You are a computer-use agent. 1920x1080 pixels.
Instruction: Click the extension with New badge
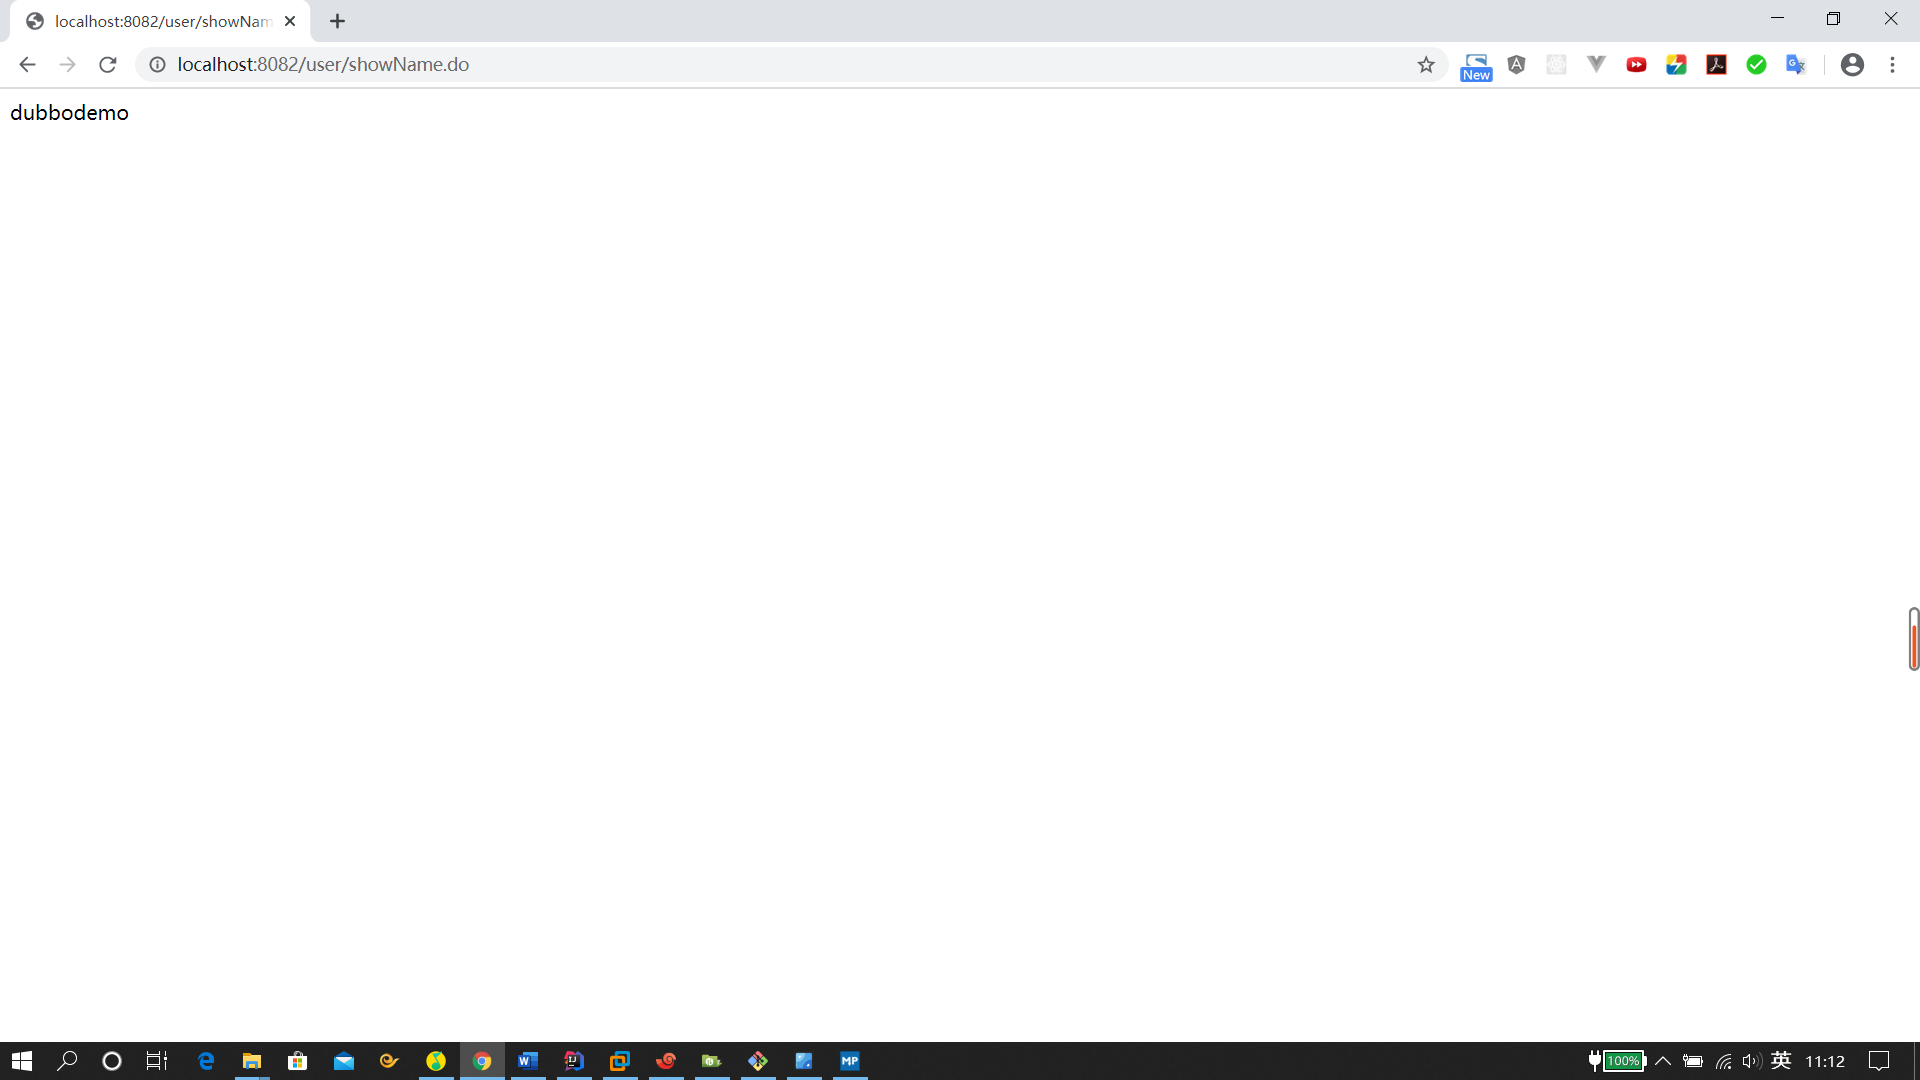click(x=1476, y=66)
